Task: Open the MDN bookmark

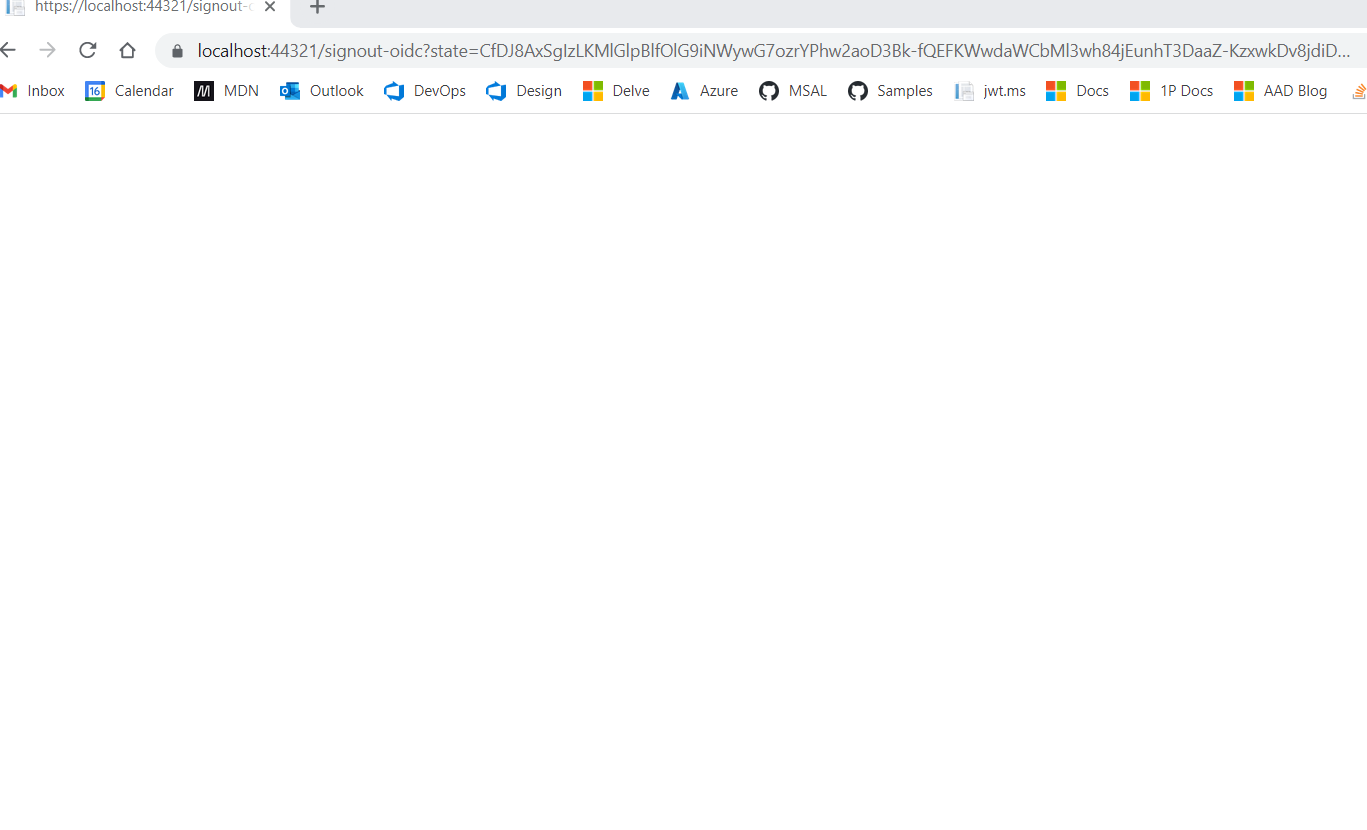Action: (227, 91)
